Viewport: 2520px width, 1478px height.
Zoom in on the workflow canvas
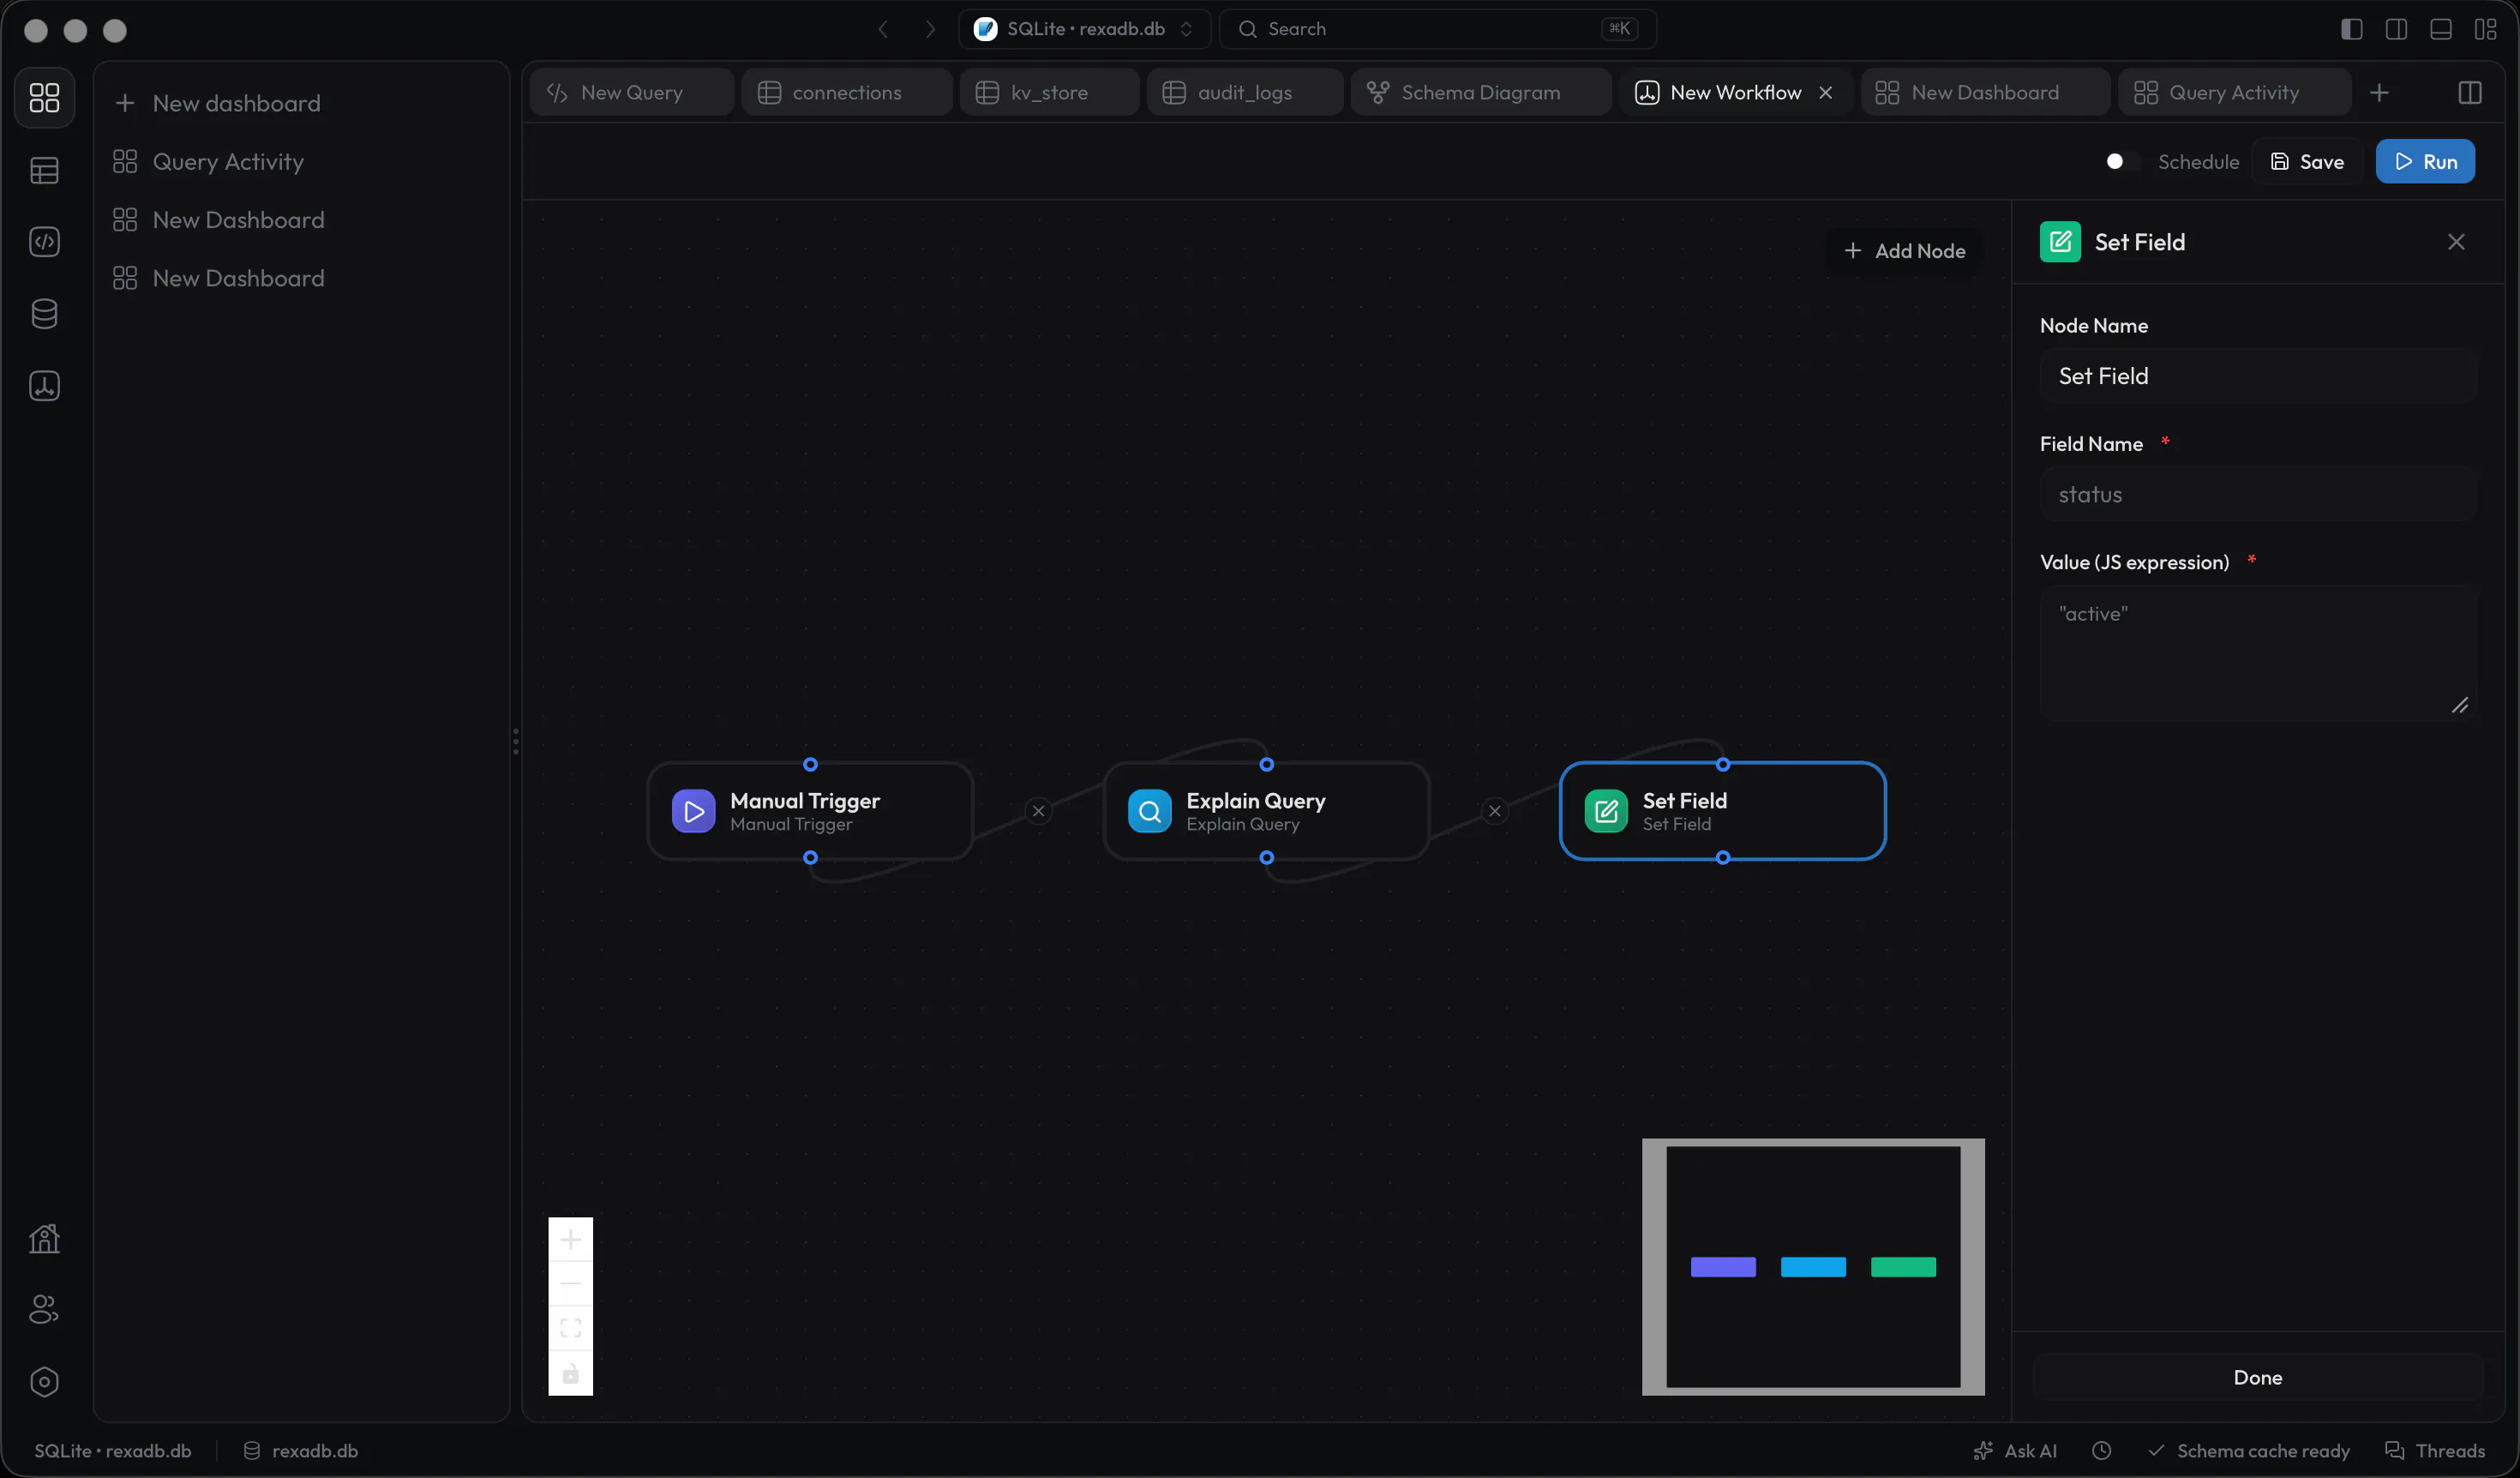[x=571, y=1240]
